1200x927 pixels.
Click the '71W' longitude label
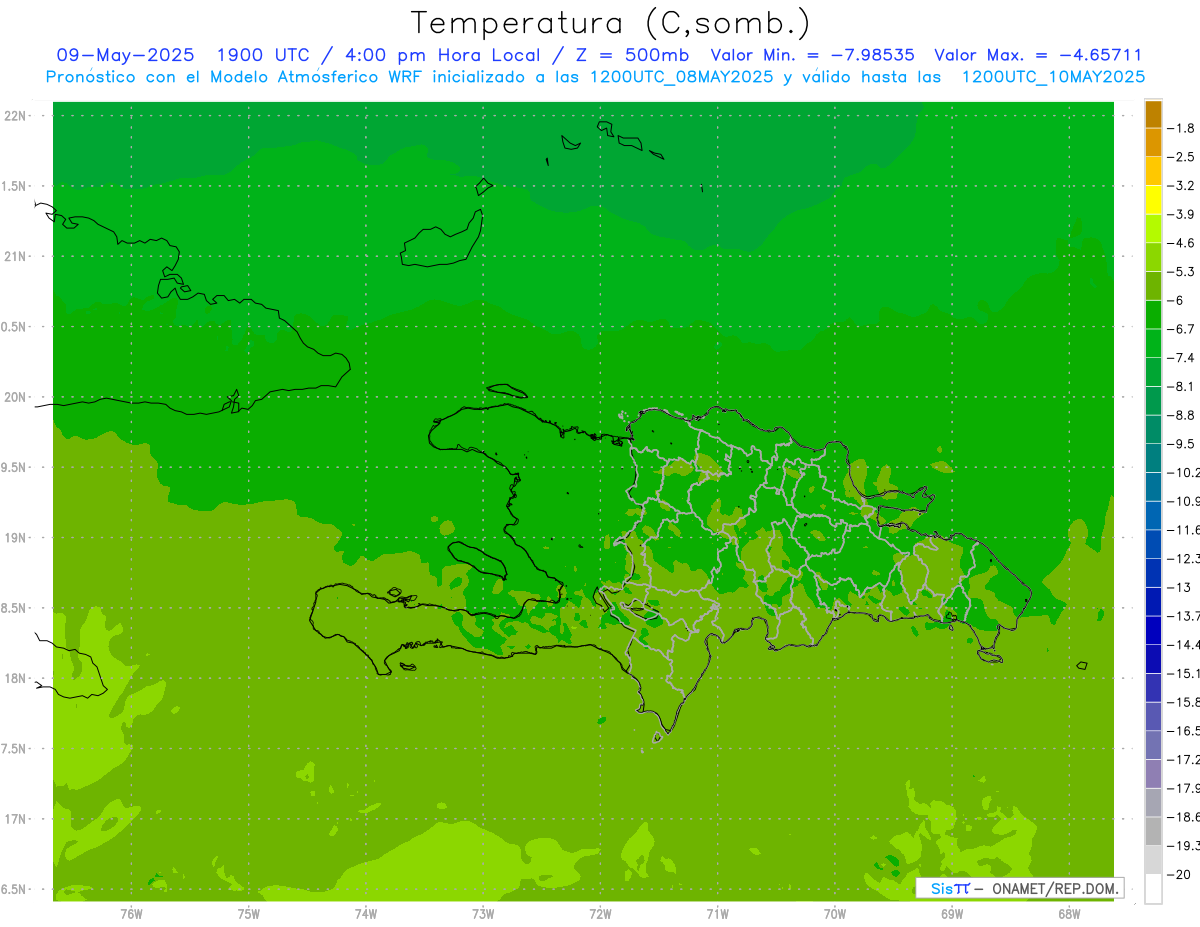pyautogui.click(x=717, y=913)
